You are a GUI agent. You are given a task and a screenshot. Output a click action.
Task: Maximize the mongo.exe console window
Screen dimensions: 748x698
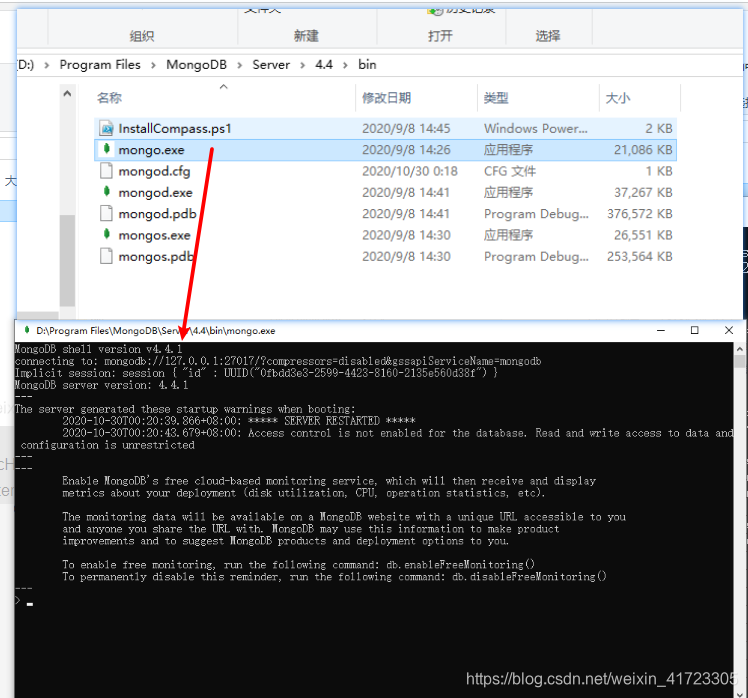[x=695, y=330]
